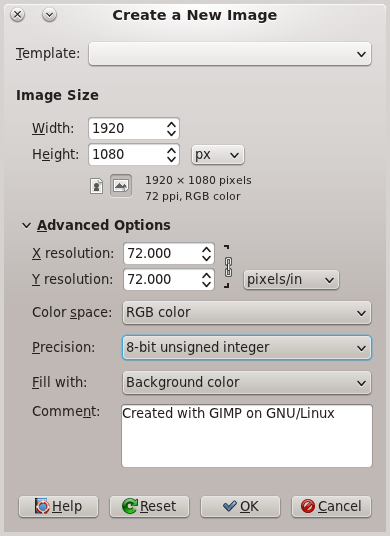Select landscape orientation icon
The width and height of the screenshot is (390, 536).
point(121,186)
